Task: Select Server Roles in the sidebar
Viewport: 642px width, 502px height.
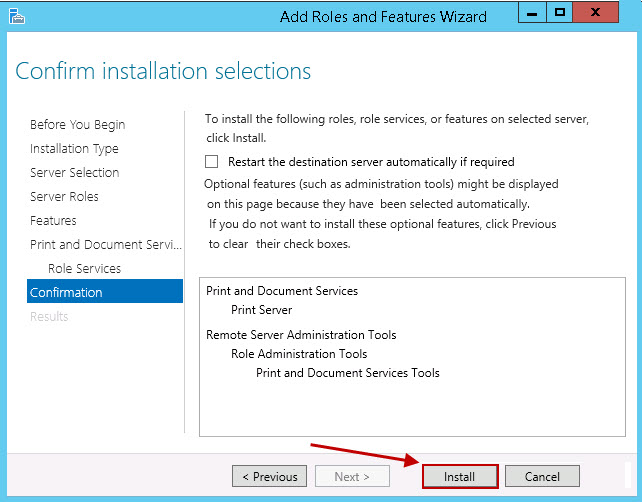Action: [64, 196]
